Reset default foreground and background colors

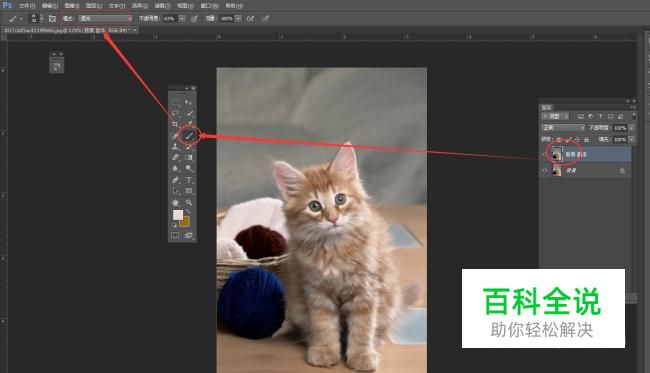point(175,225)
